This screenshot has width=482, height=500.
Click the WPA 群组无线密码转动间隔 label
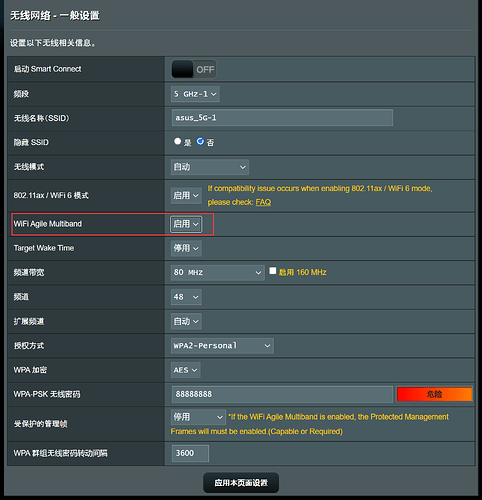click(60, 453)
